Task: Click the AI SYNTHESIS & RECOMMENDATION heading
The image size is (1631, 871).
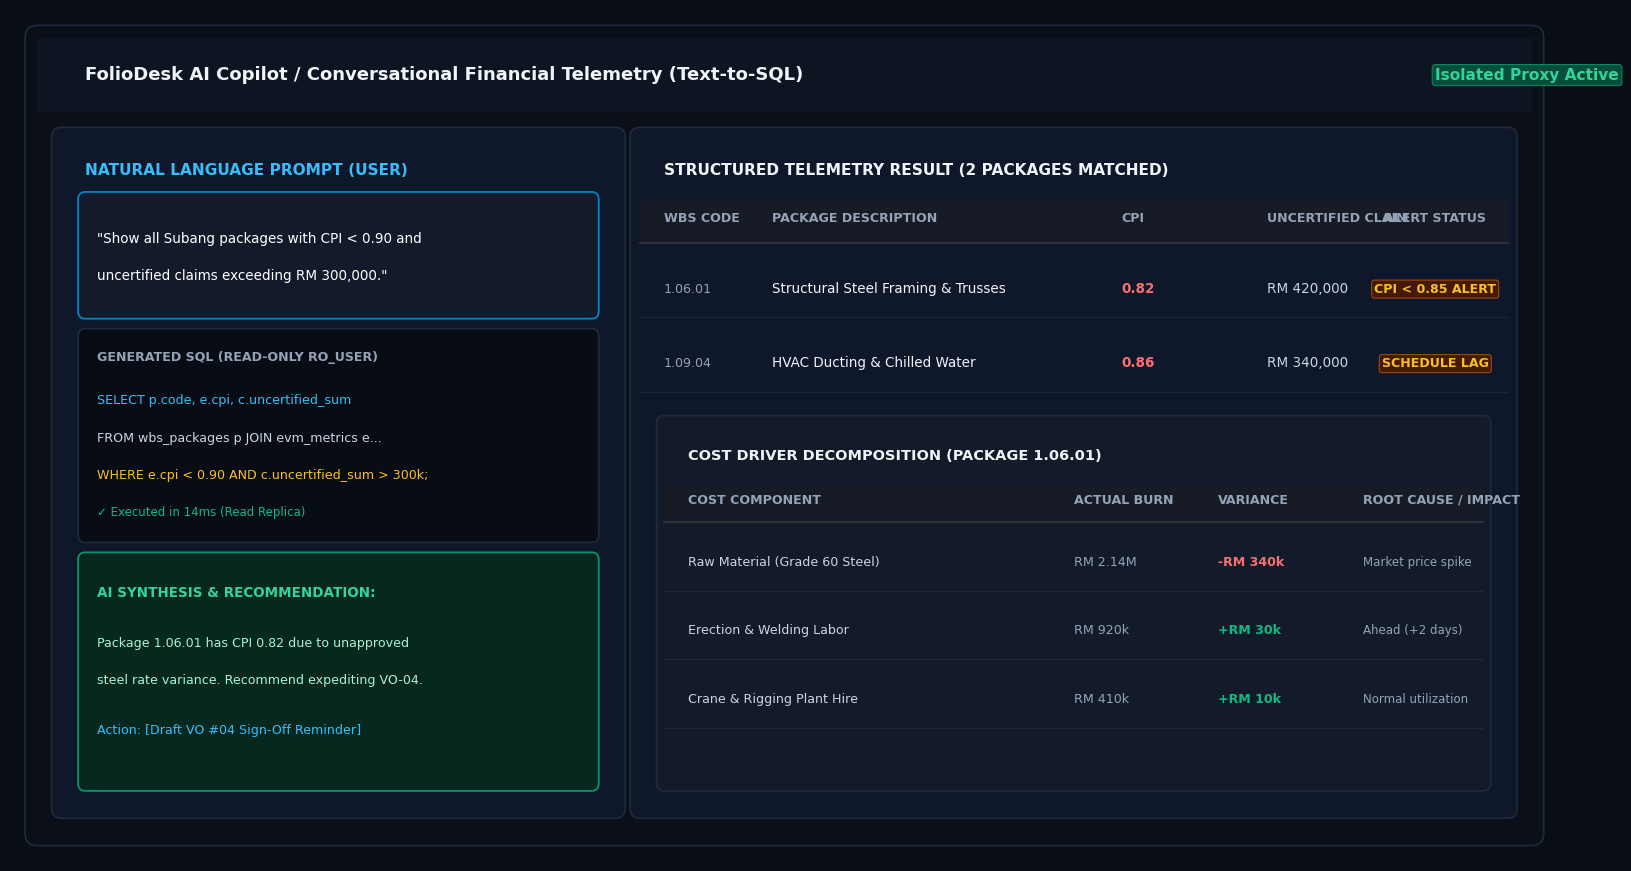Action: [236, 593]
